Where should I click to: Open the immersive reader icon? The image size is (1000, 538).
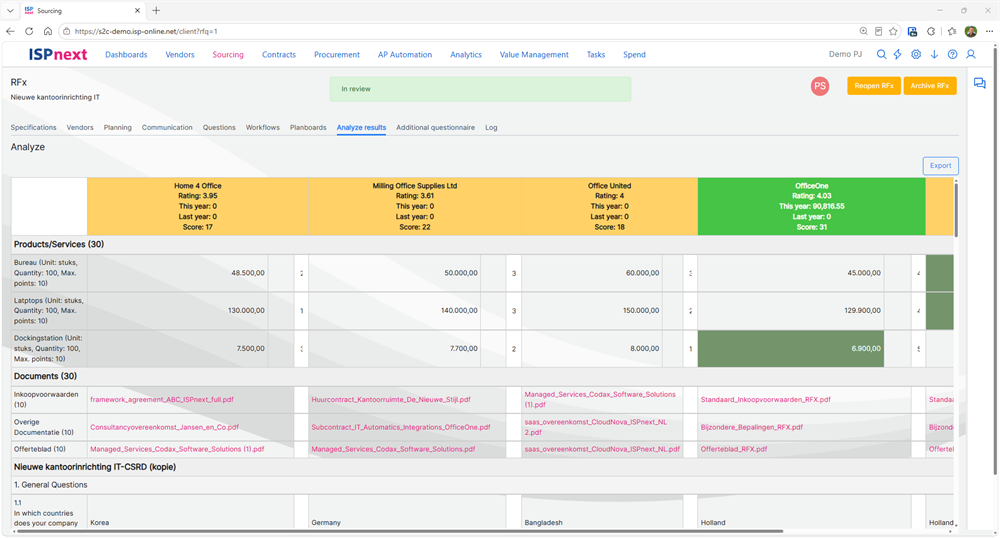(878, 31)
